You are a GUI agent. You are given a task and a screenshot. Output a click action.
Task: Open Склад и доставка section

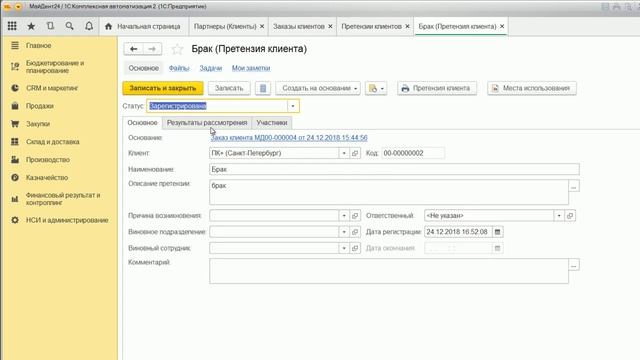[x=53, y=142]
